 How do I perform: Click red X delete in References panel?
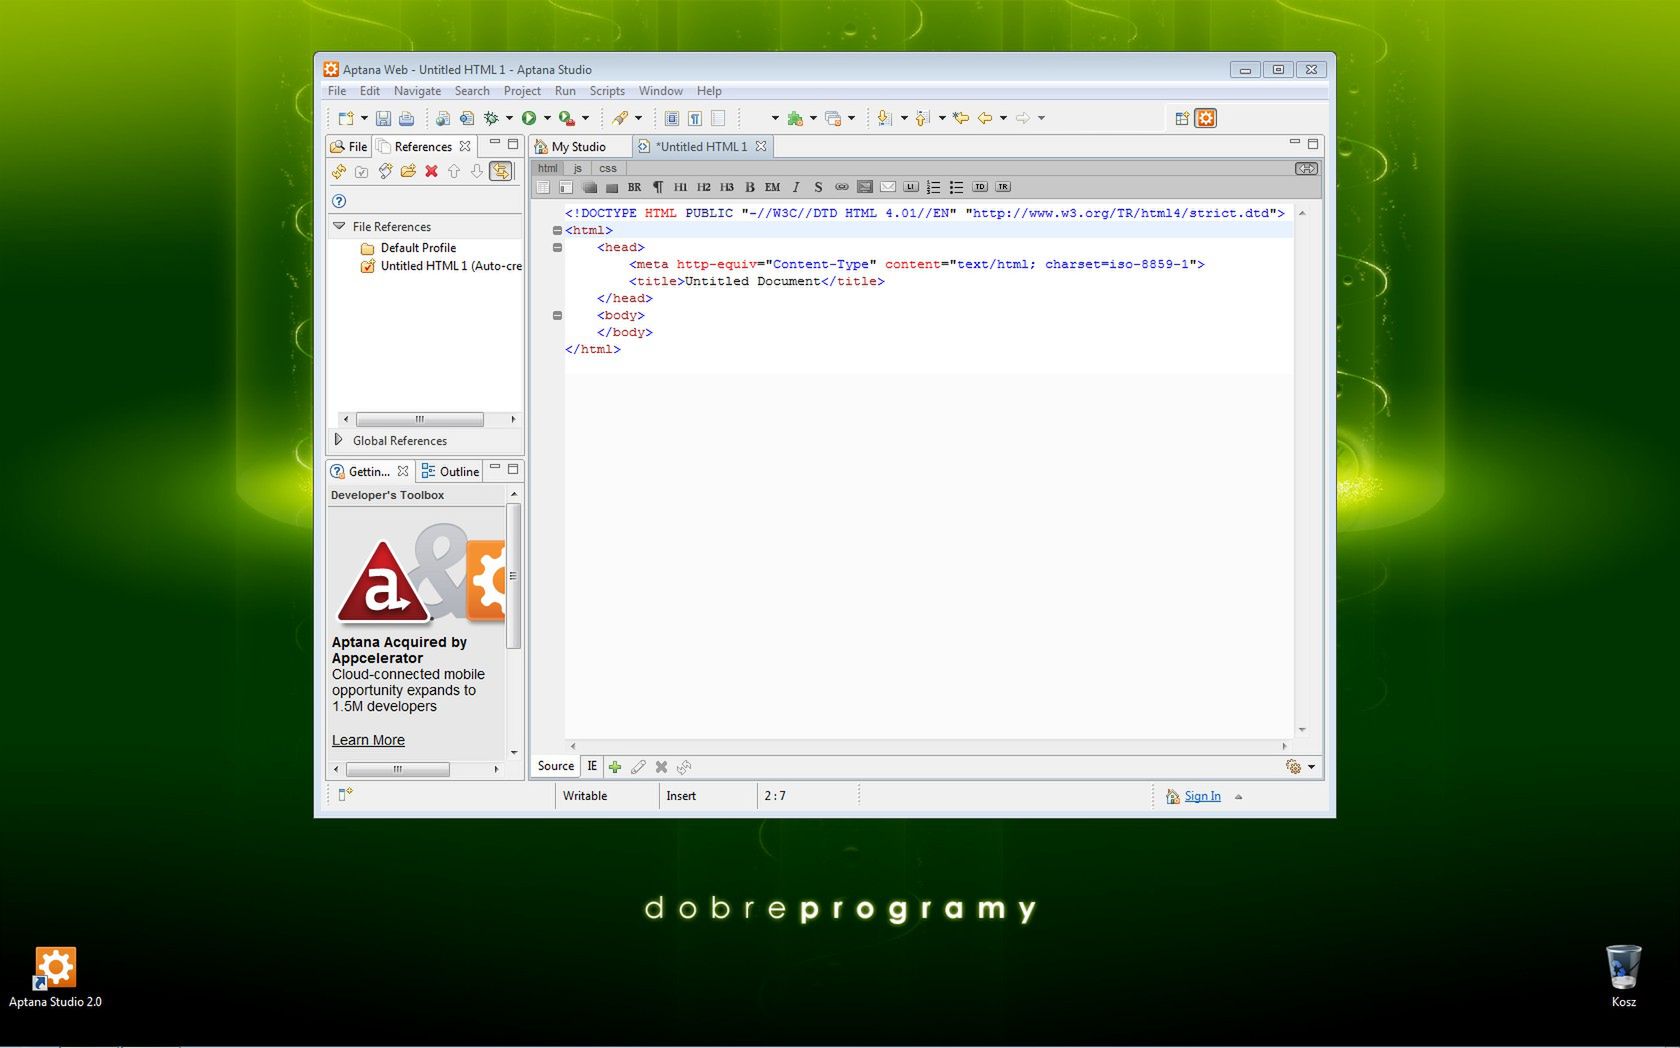pos(431,171)
